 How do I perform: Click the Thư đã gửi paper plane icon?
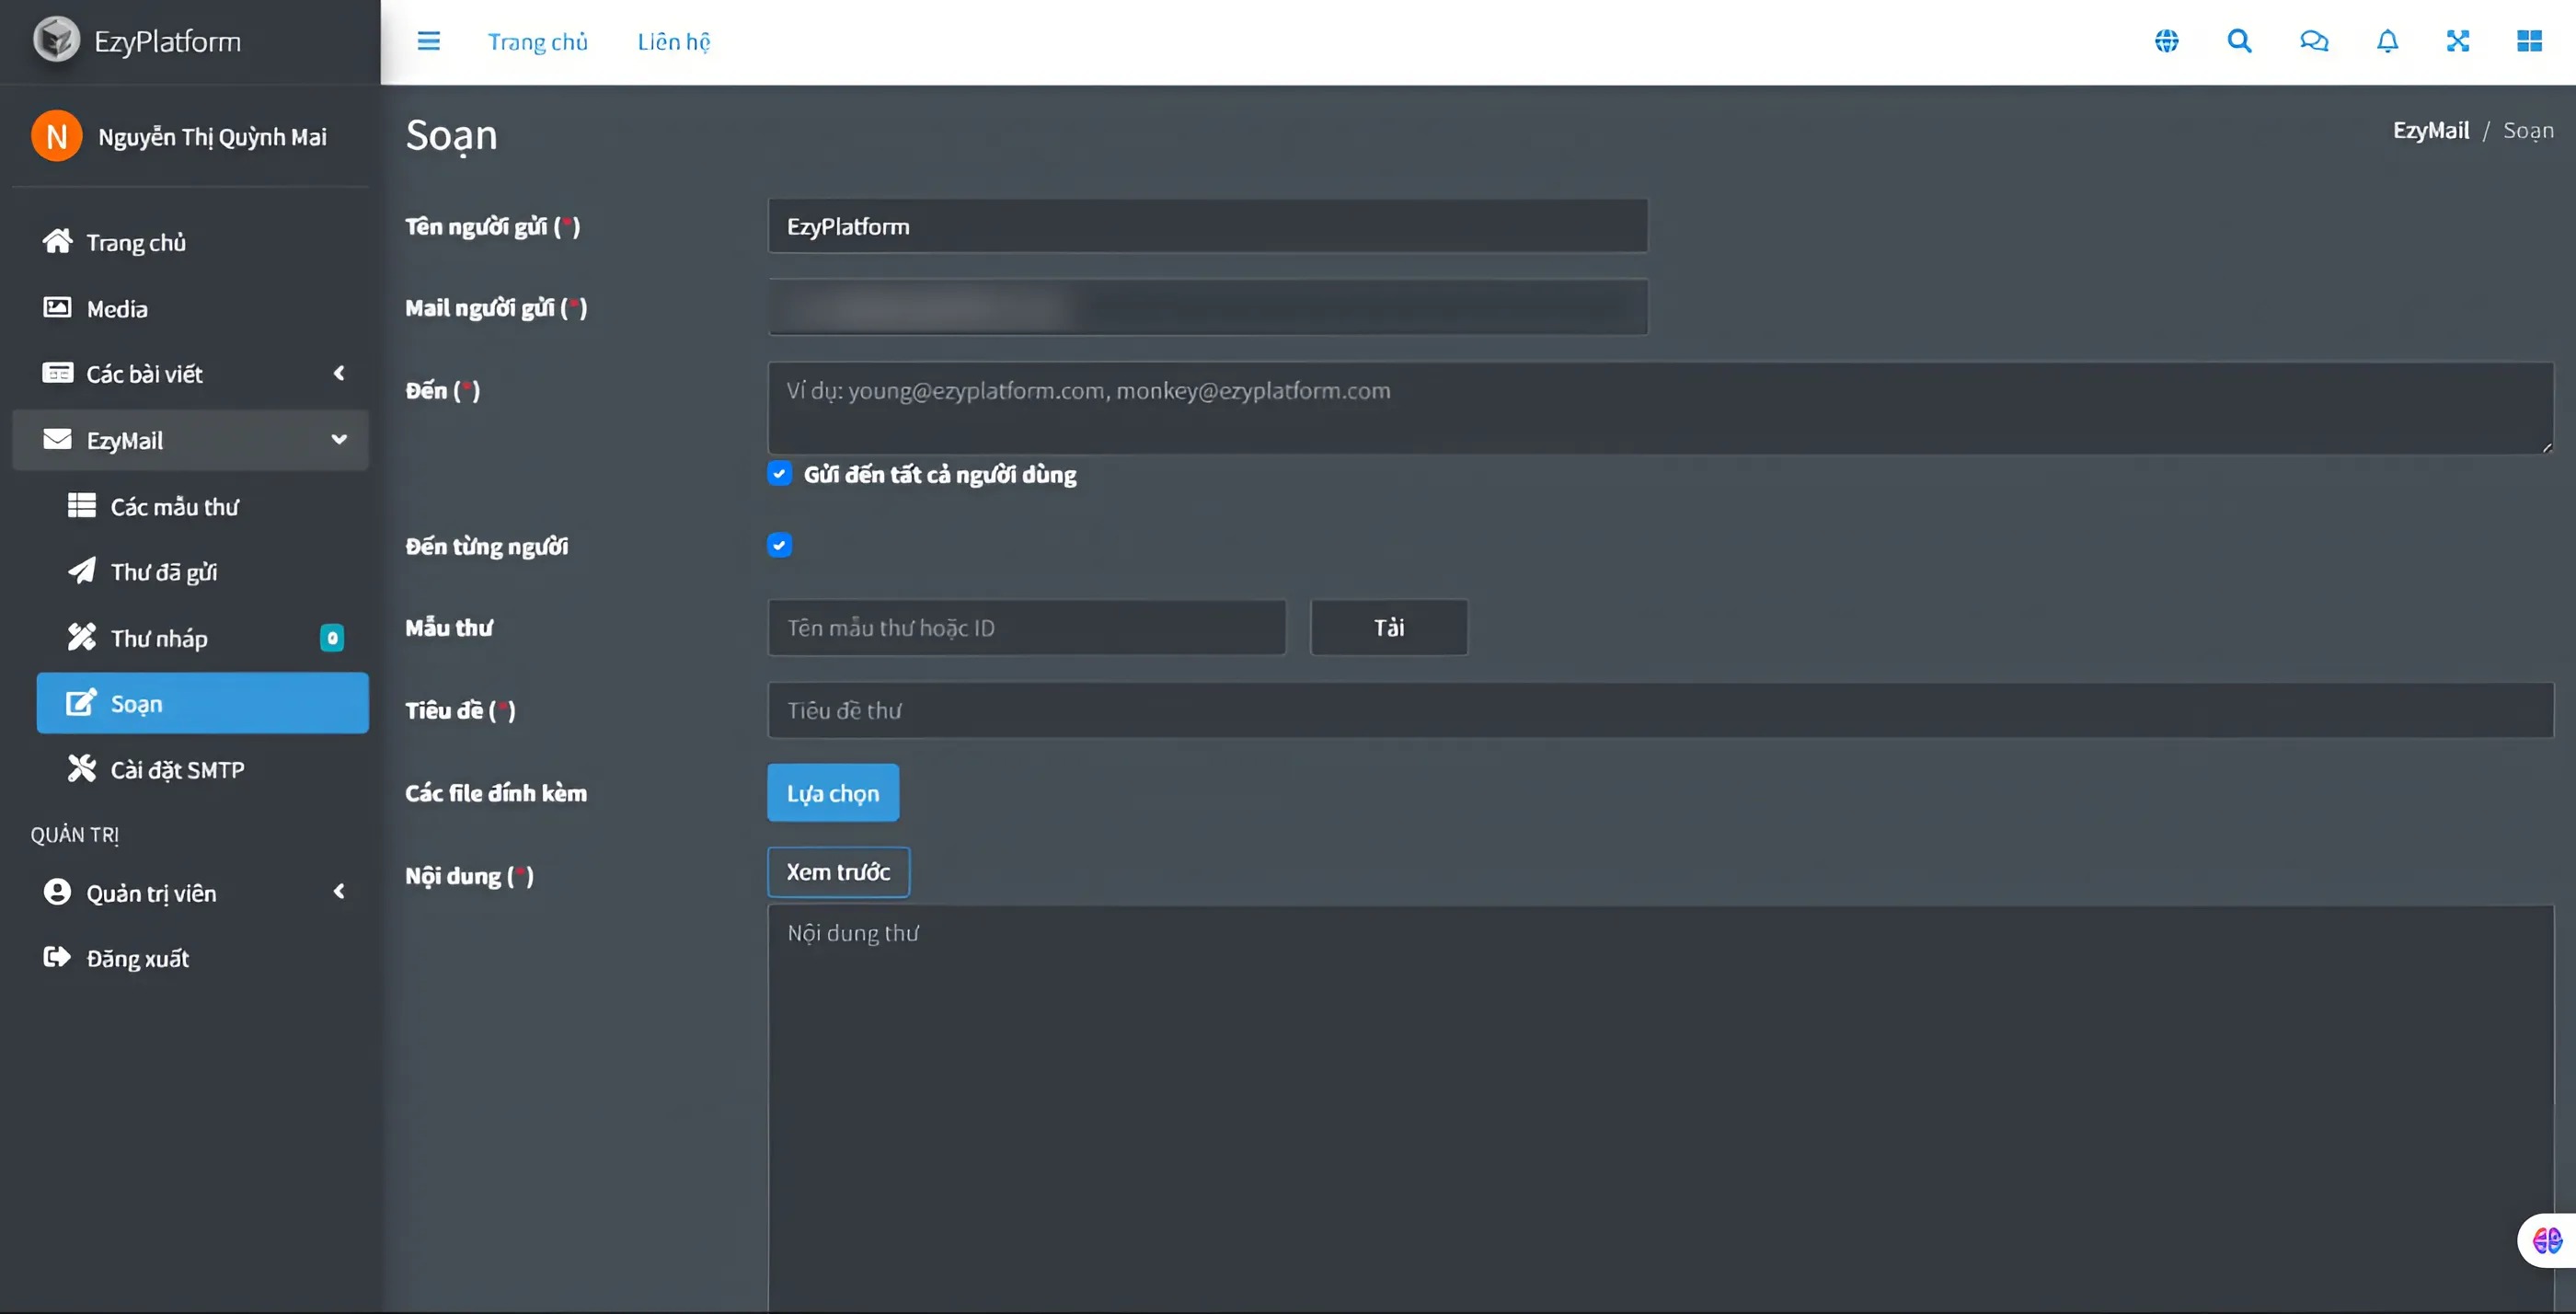(81, 571)
